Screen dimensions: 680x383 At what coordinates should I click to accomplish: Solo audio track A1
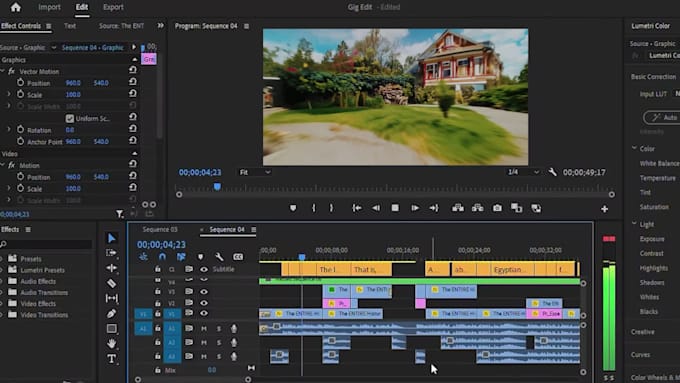(x=219, y=329)
